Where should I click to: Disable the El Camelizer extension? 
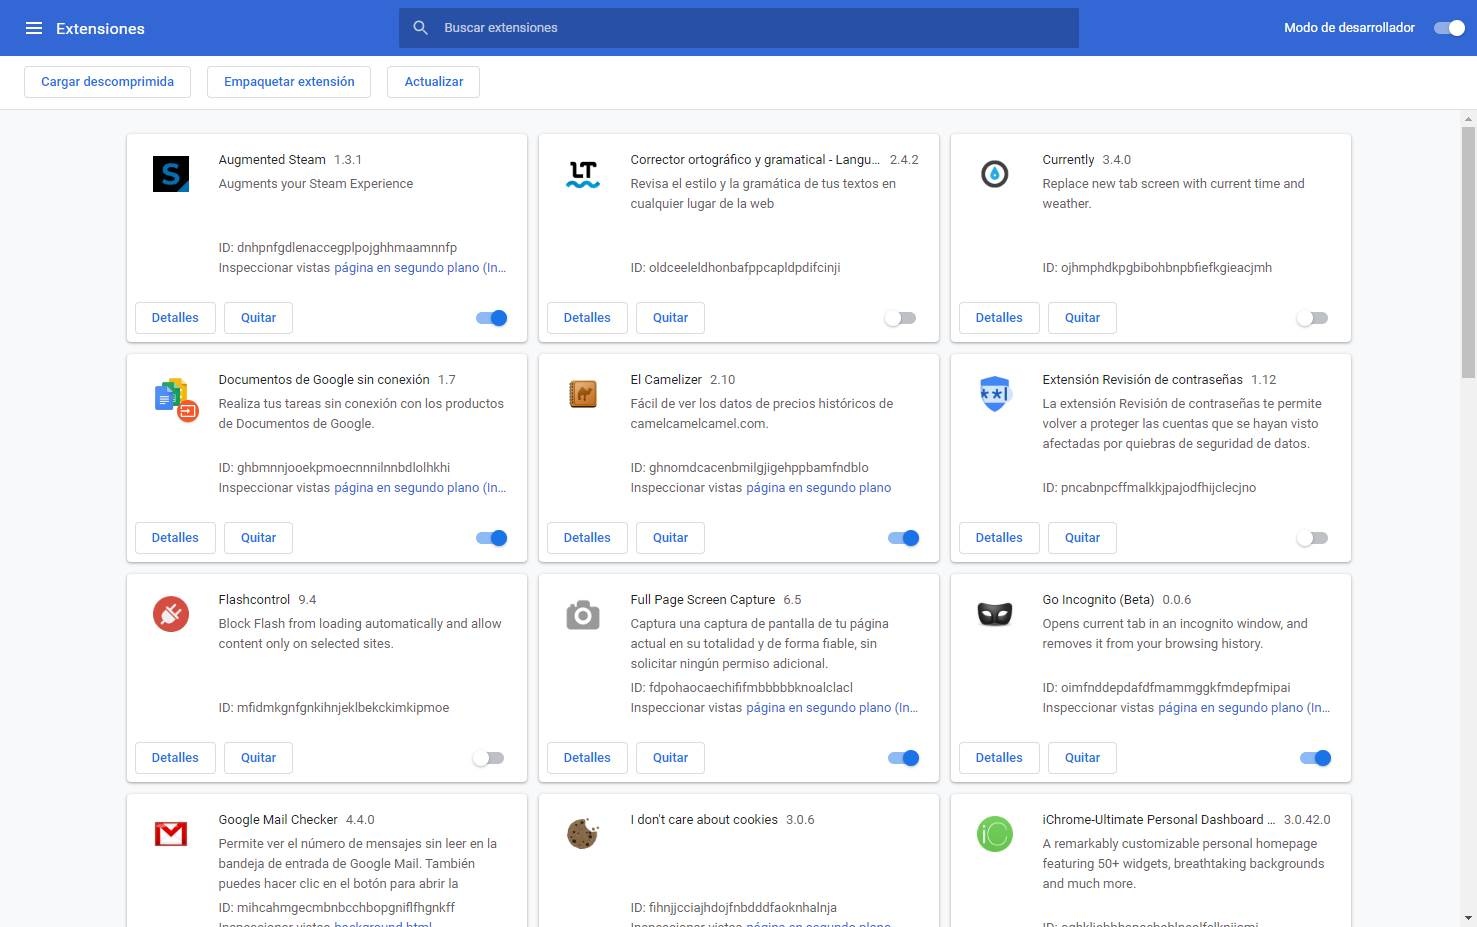click(x=904, y=538)
